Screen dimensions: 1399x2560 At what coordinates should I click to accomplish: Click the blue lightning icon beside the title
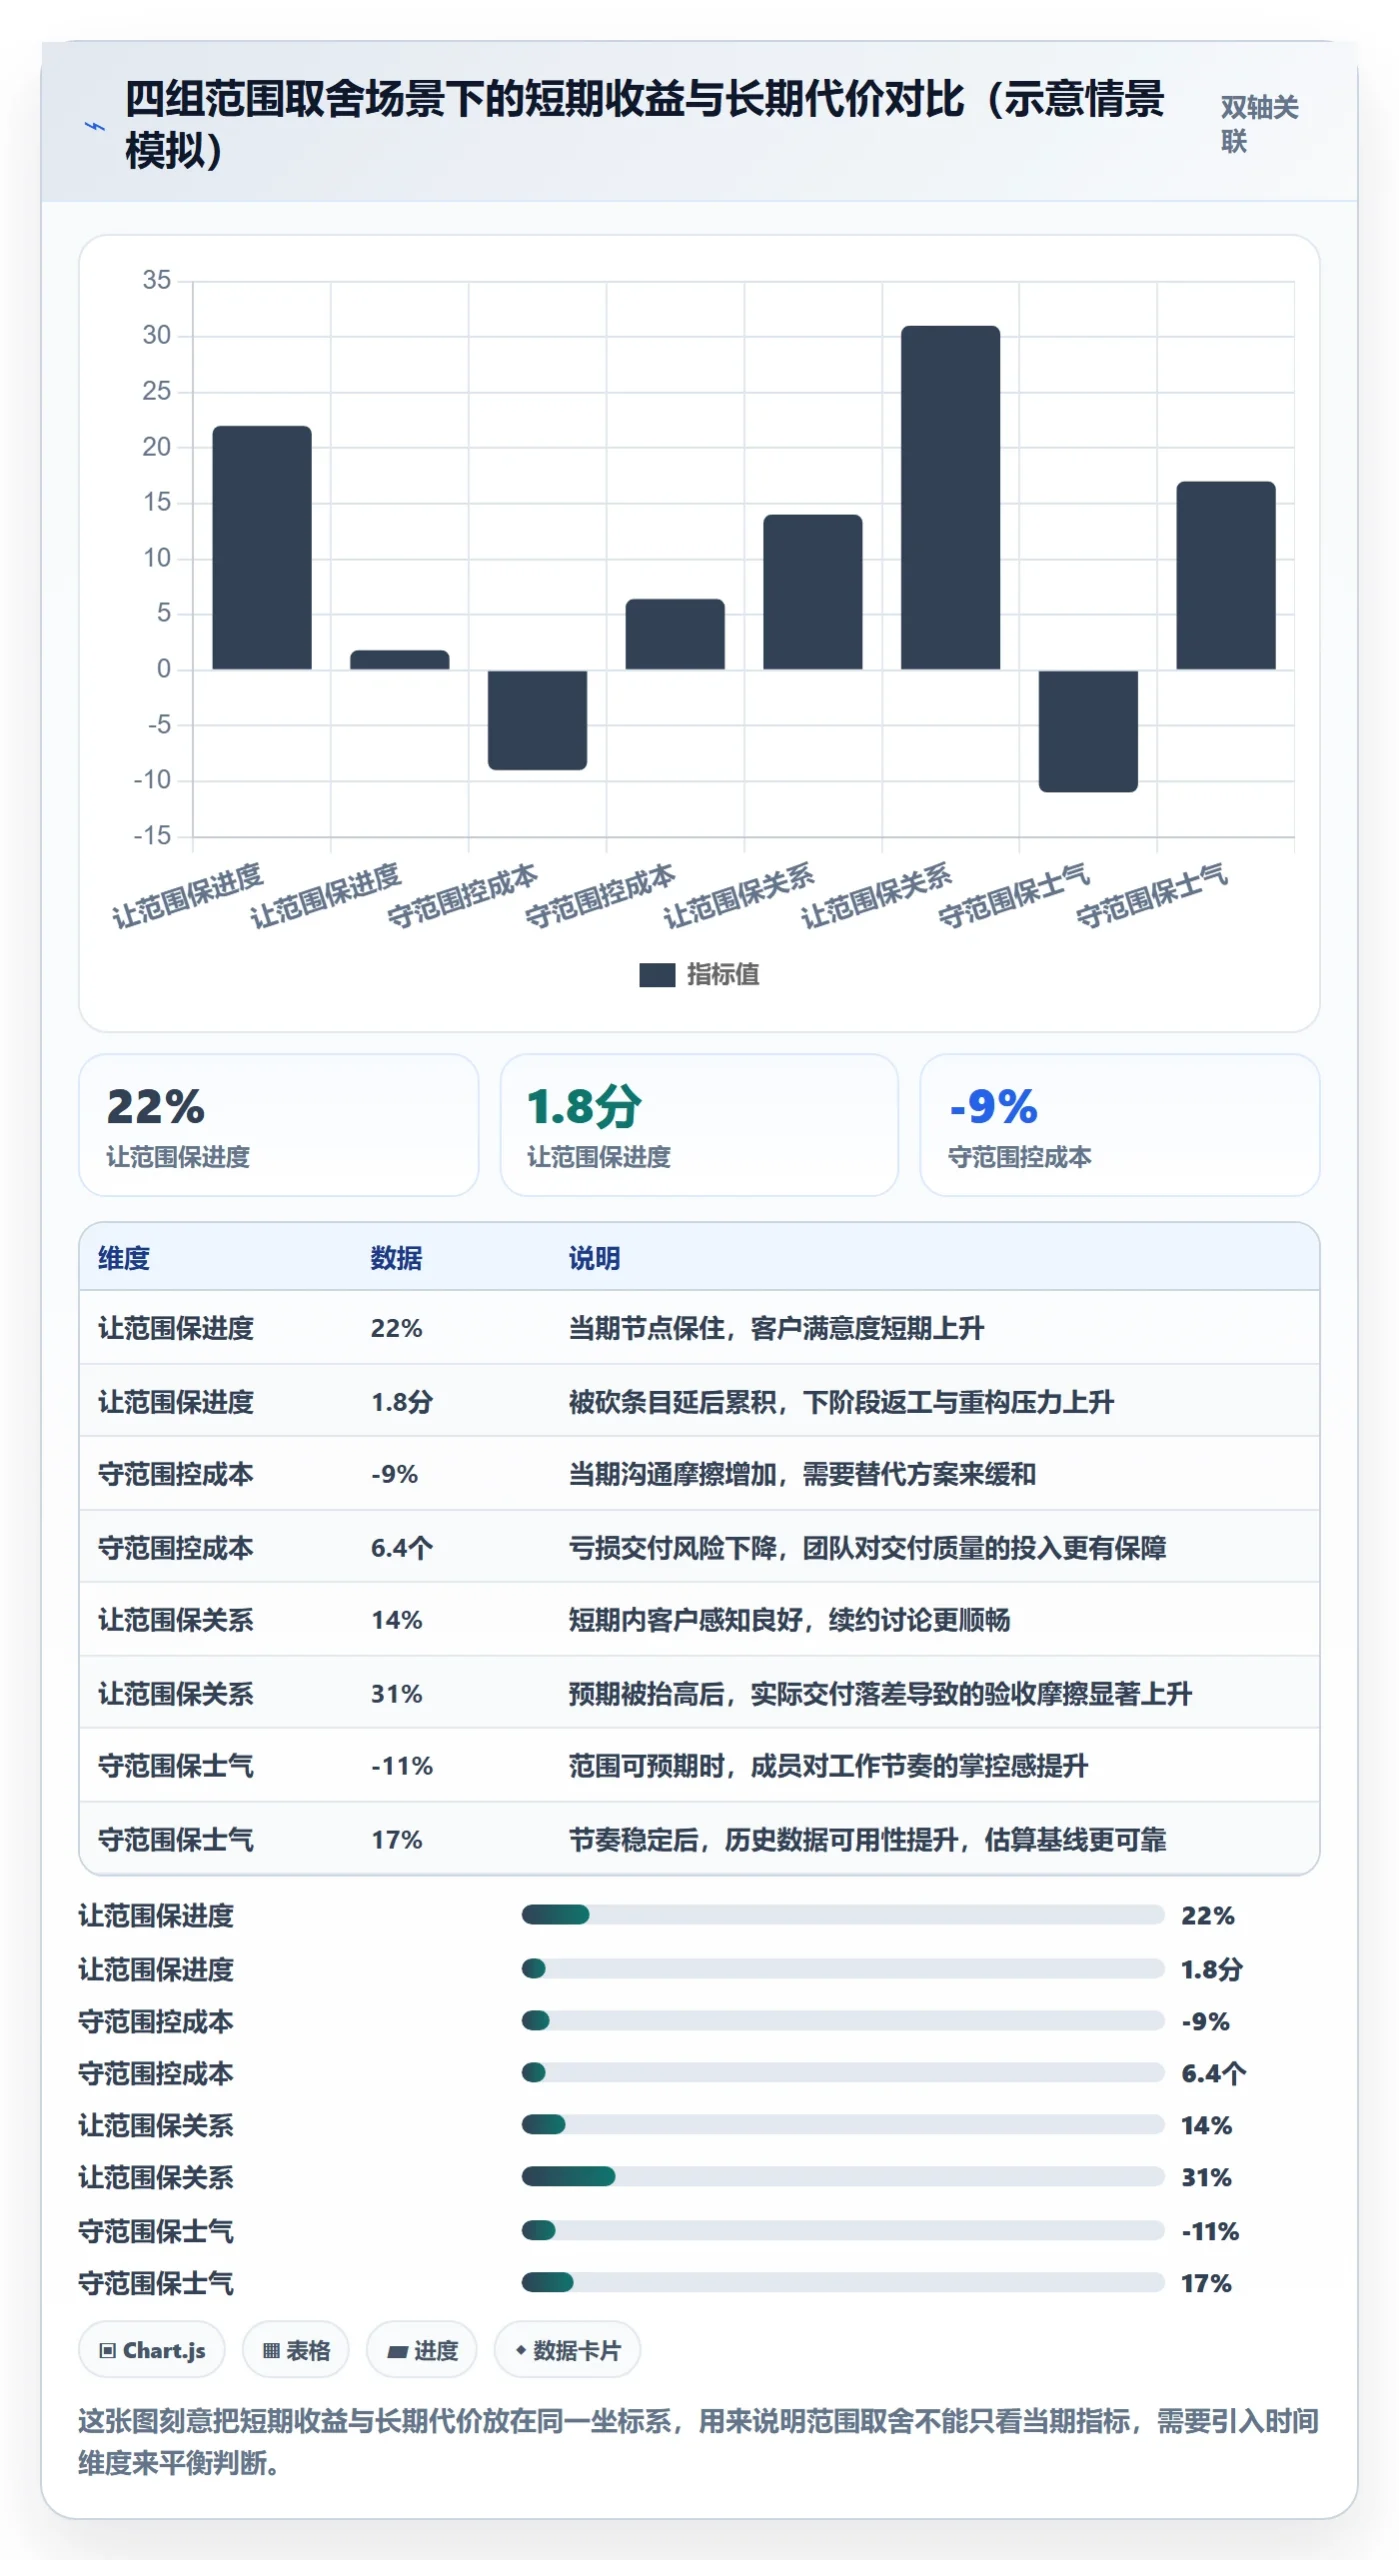tap(94, 126)
